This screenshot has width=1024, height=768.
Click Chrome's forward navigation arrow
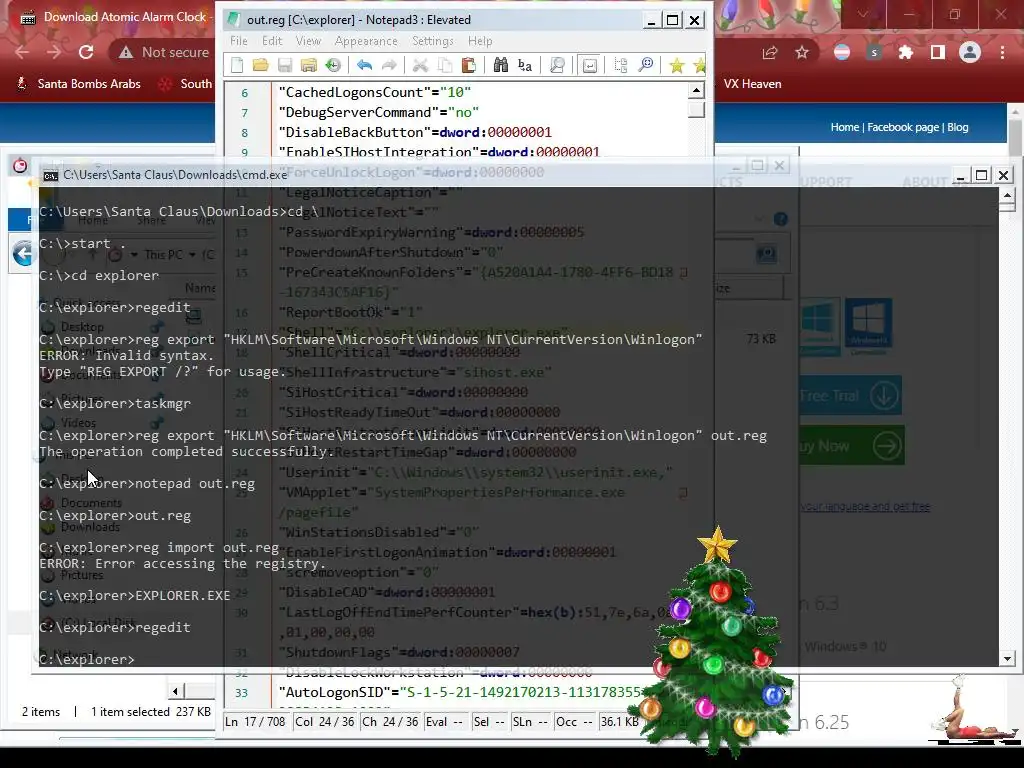click(54, 52)
